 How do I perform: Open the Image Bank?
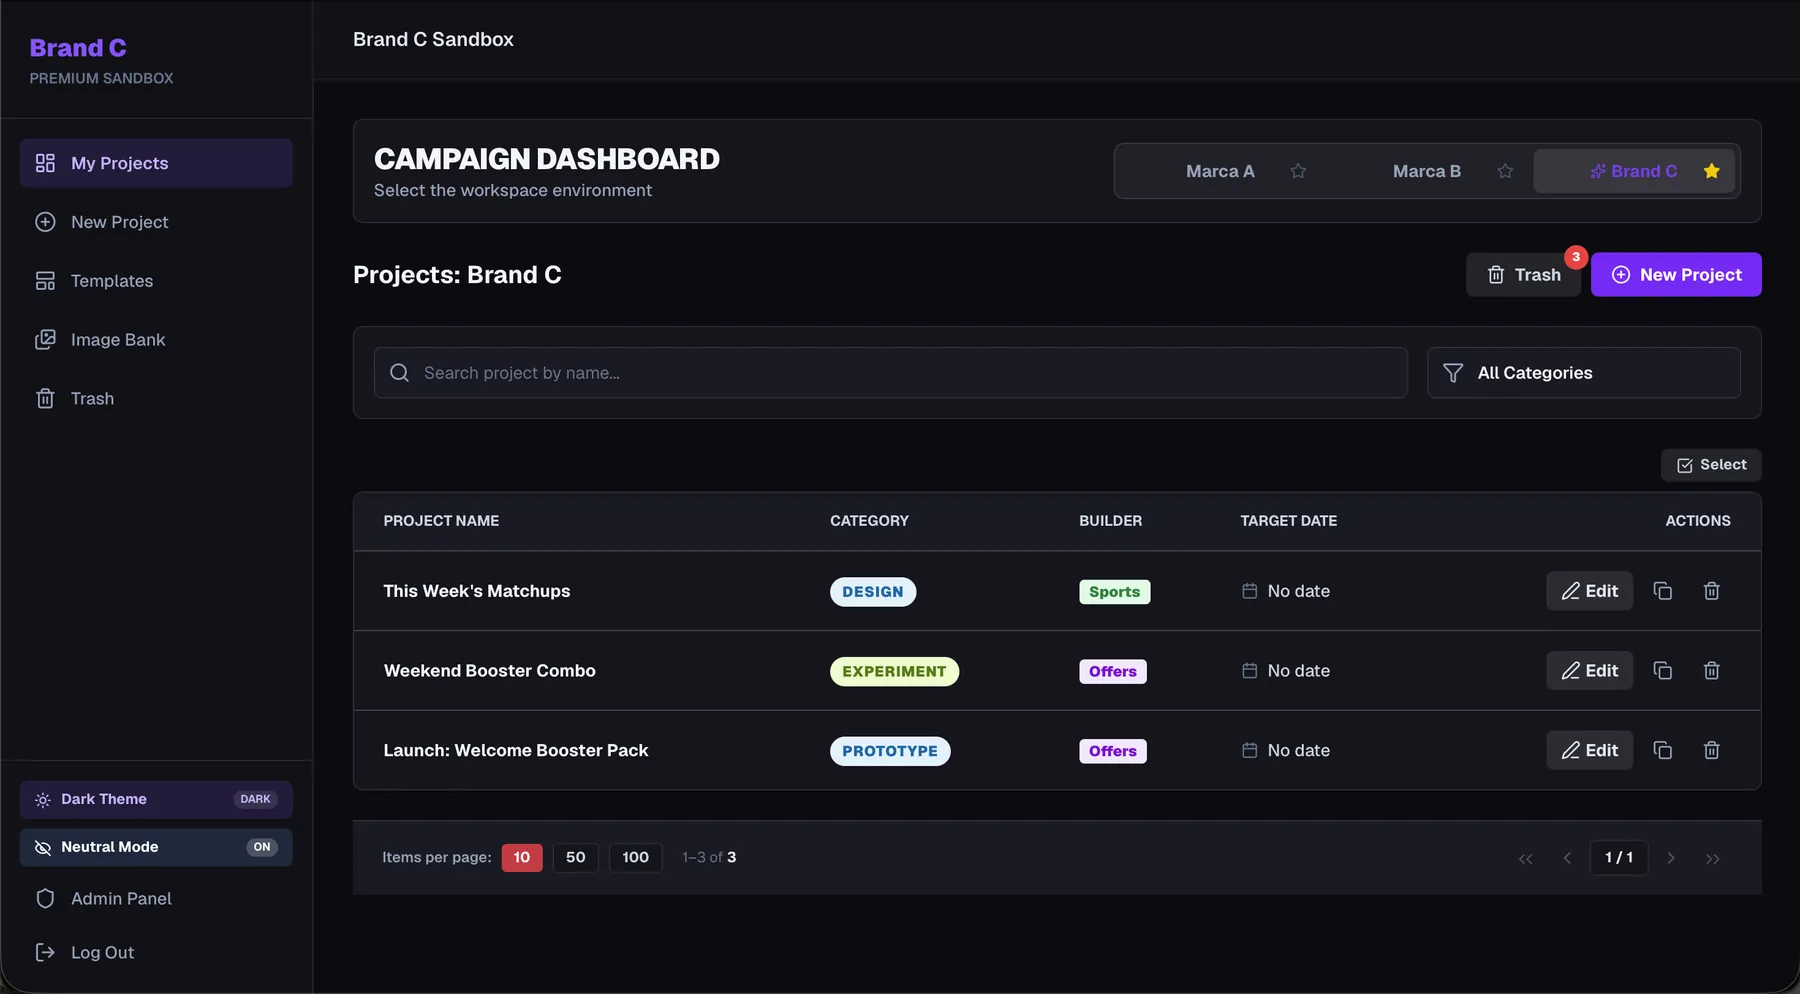156,340
